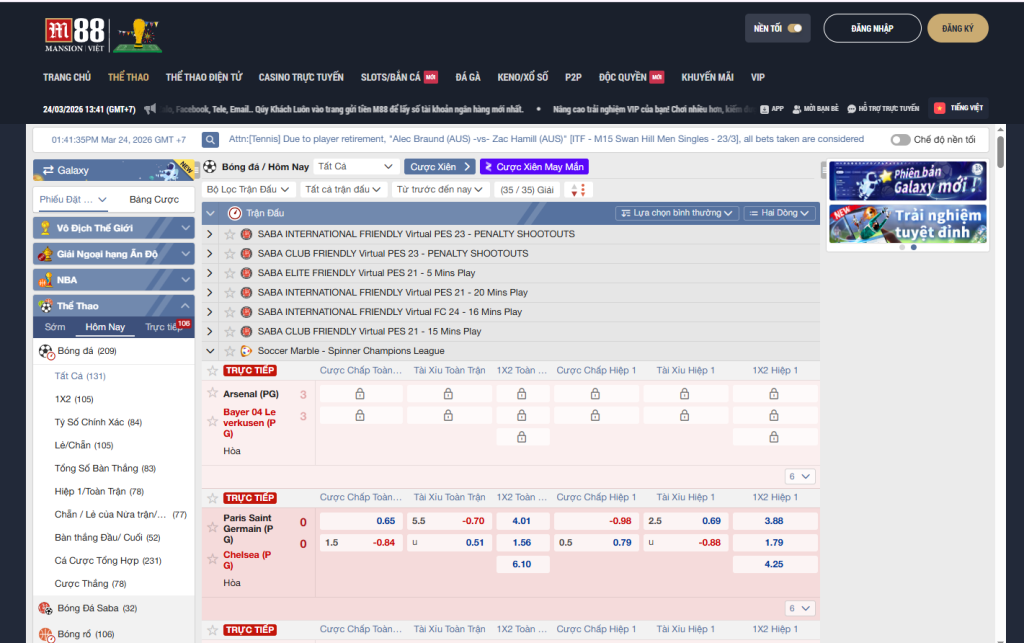1024x643 pixels.
Task: Star the Chelsea (PG) team row
Action: coord(212,559)
